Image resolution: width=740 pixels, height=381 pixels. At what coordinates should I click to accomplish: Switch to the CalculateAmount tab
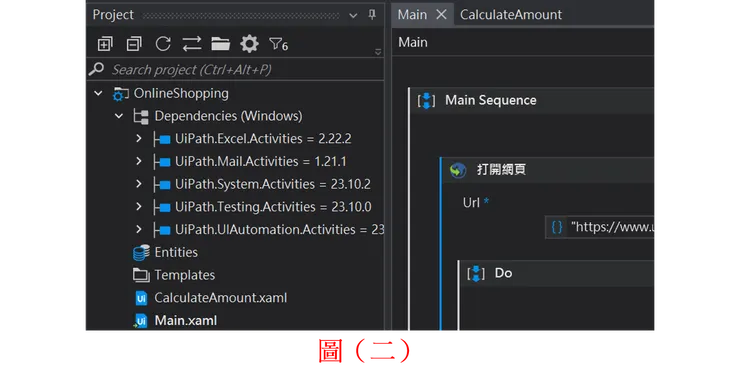511,15
